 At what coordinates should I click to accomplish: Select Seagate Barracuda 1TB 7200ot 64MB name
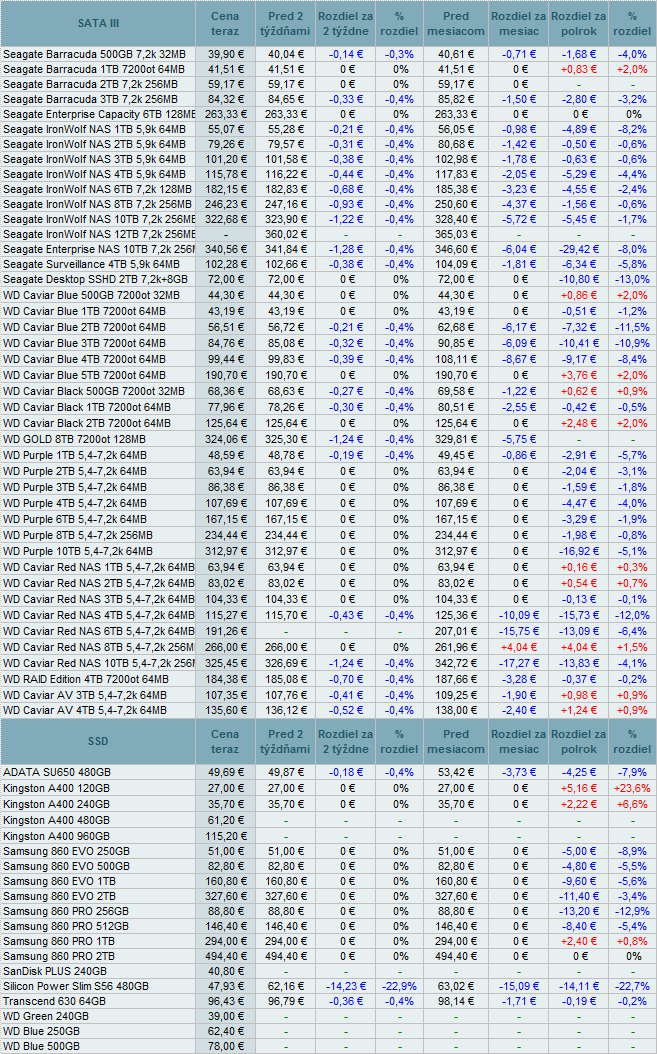(94, 69)
